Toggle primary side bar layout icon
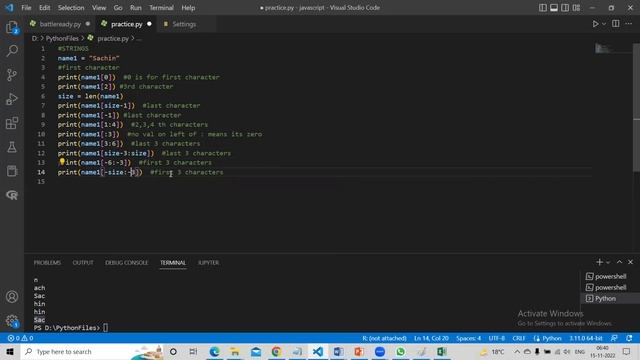Screen dimensions: 640x360 click(x=542, y=8)
